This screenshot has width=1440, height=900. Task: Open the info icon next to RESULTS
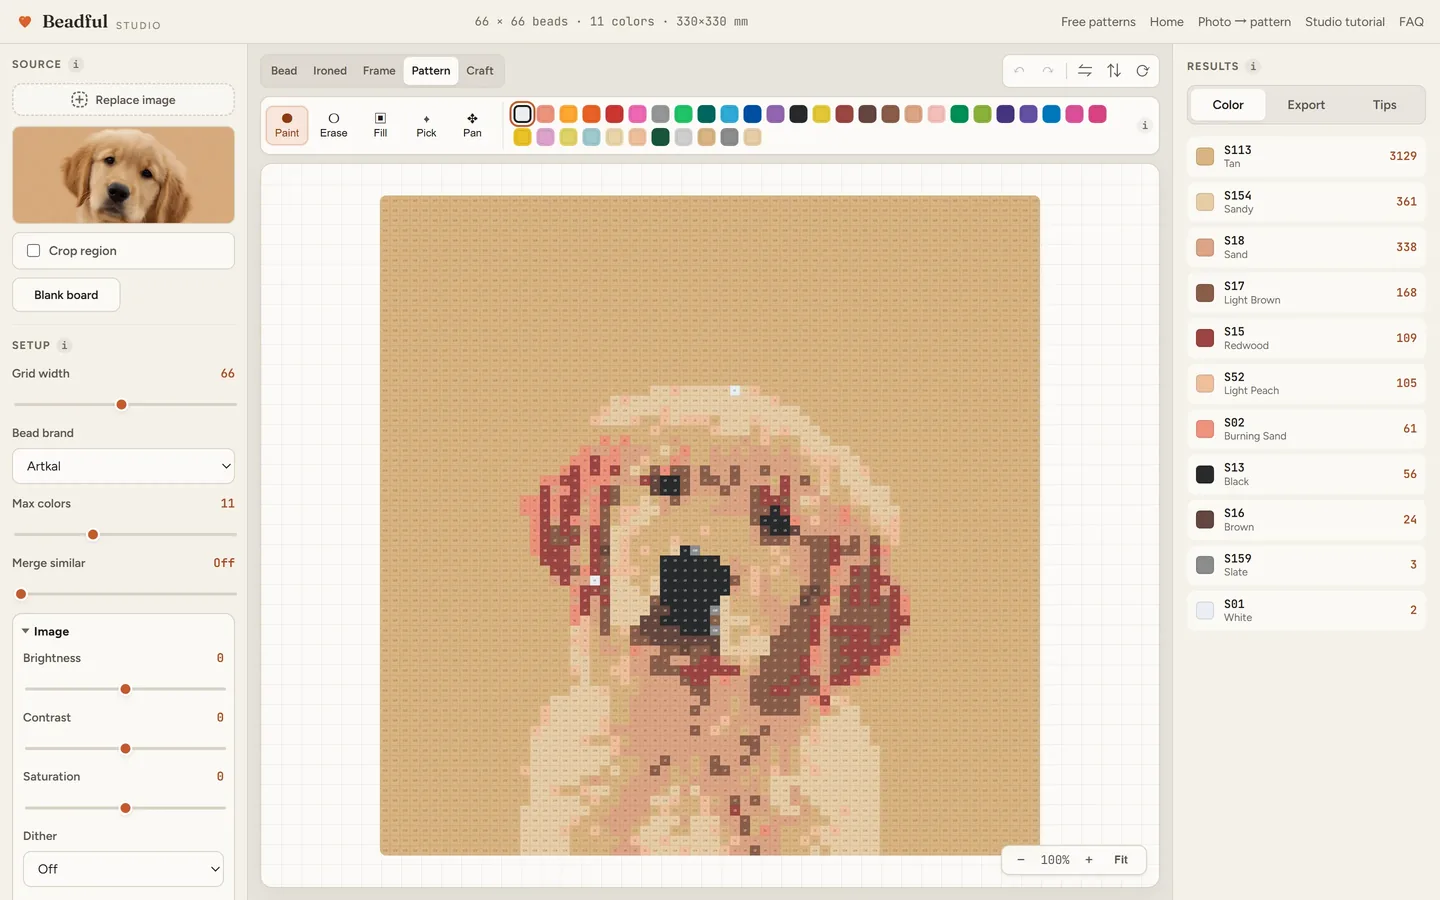pos(1253,66)
